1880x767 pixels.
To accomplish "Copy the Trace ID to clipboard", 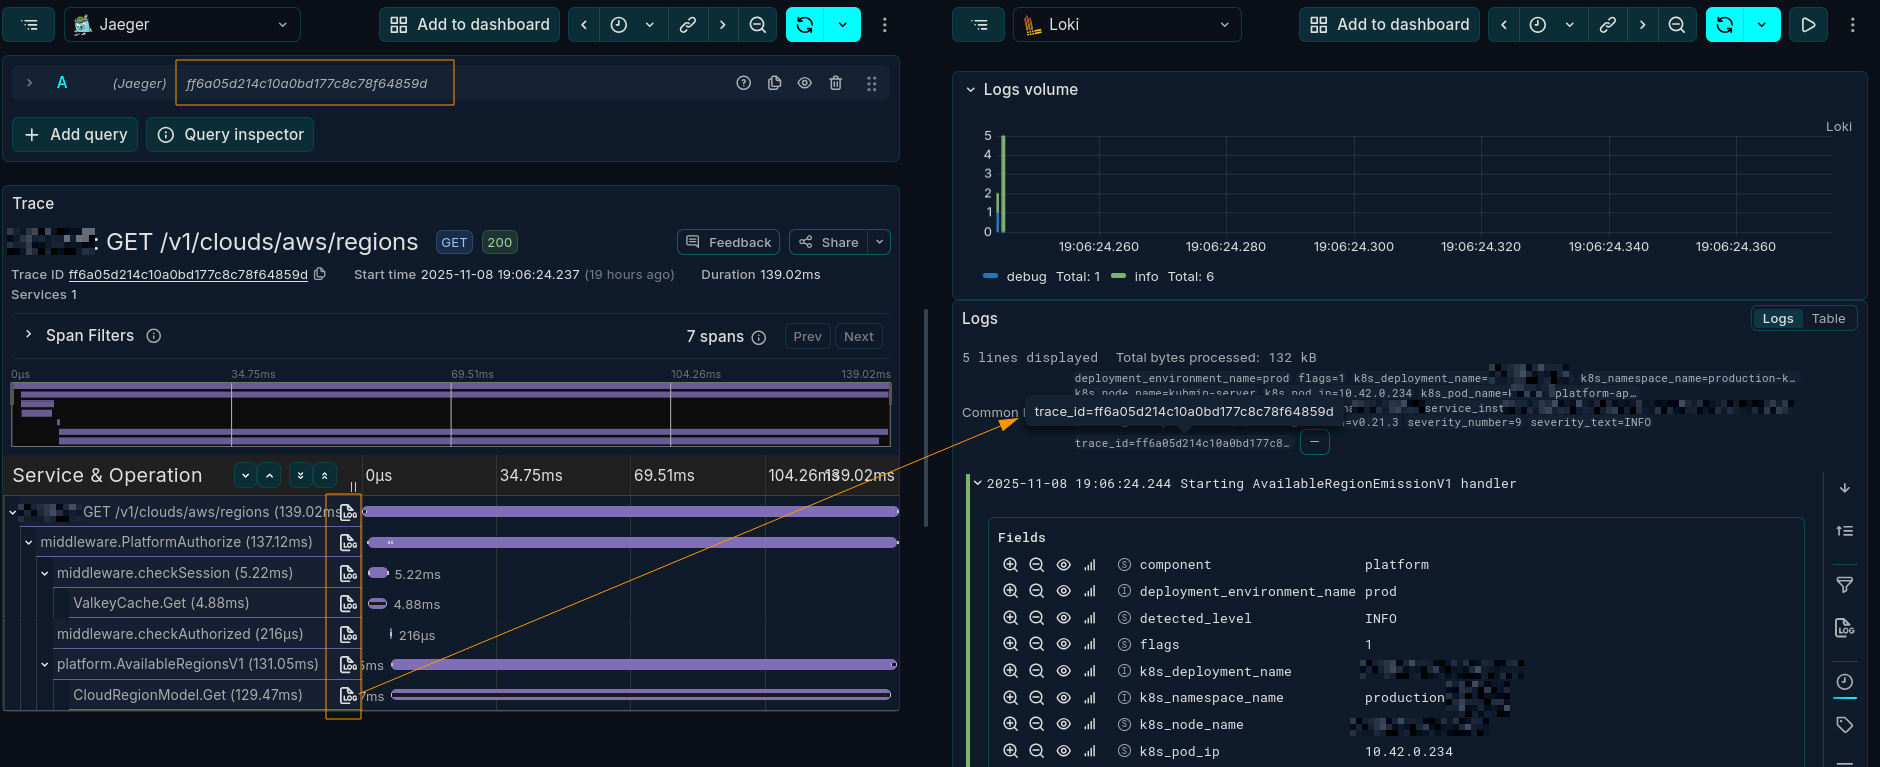I will point(320,274).
